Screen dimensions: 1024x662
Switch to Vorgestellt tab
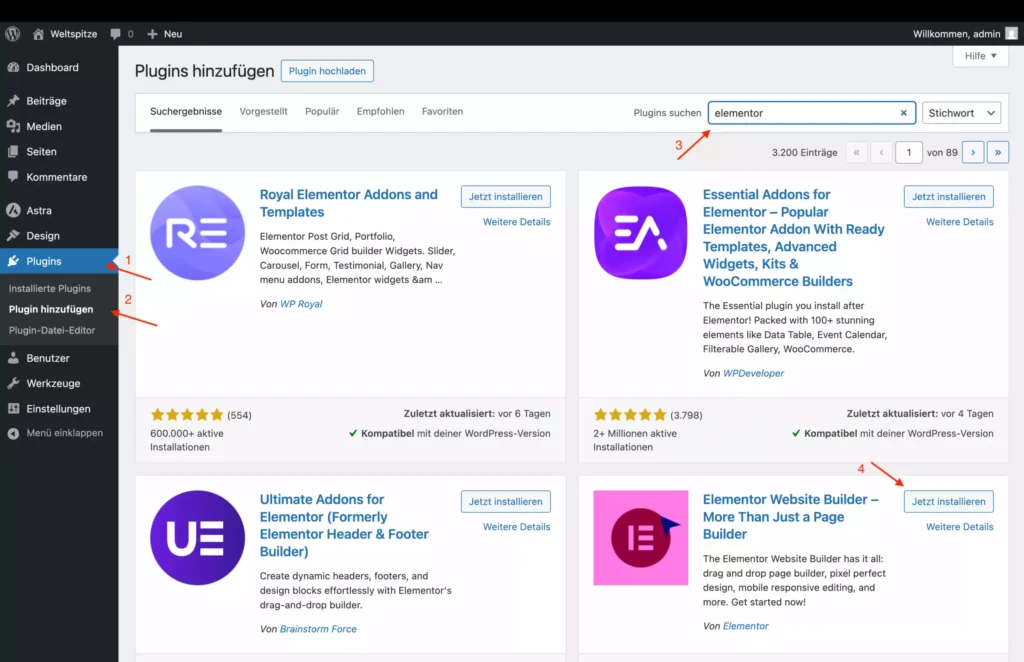click(x=263, y=112)
